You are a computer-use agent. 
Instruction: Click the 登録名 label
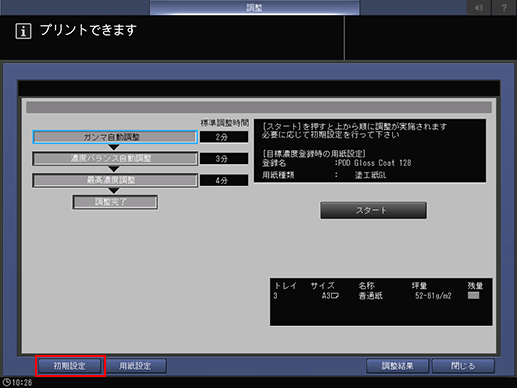click(x=274, y=163)
